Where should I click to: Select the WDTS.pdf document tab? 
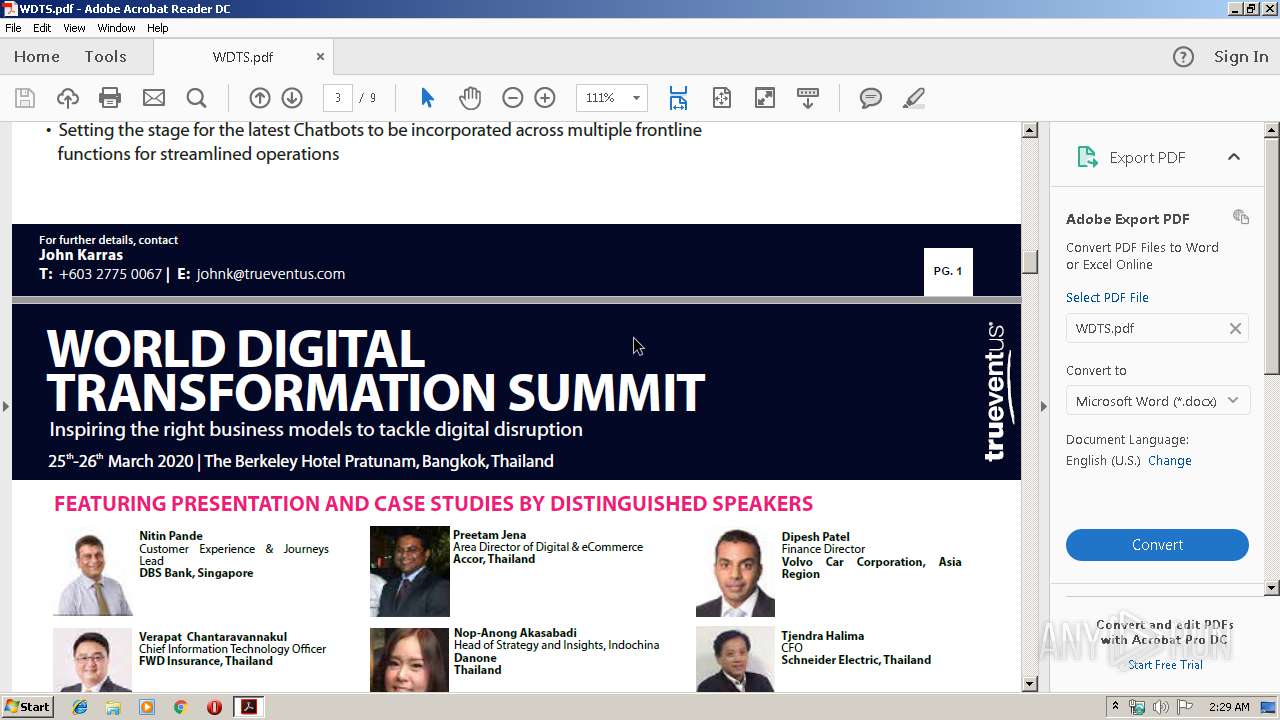pyautogui.click(x=243, y=57)
